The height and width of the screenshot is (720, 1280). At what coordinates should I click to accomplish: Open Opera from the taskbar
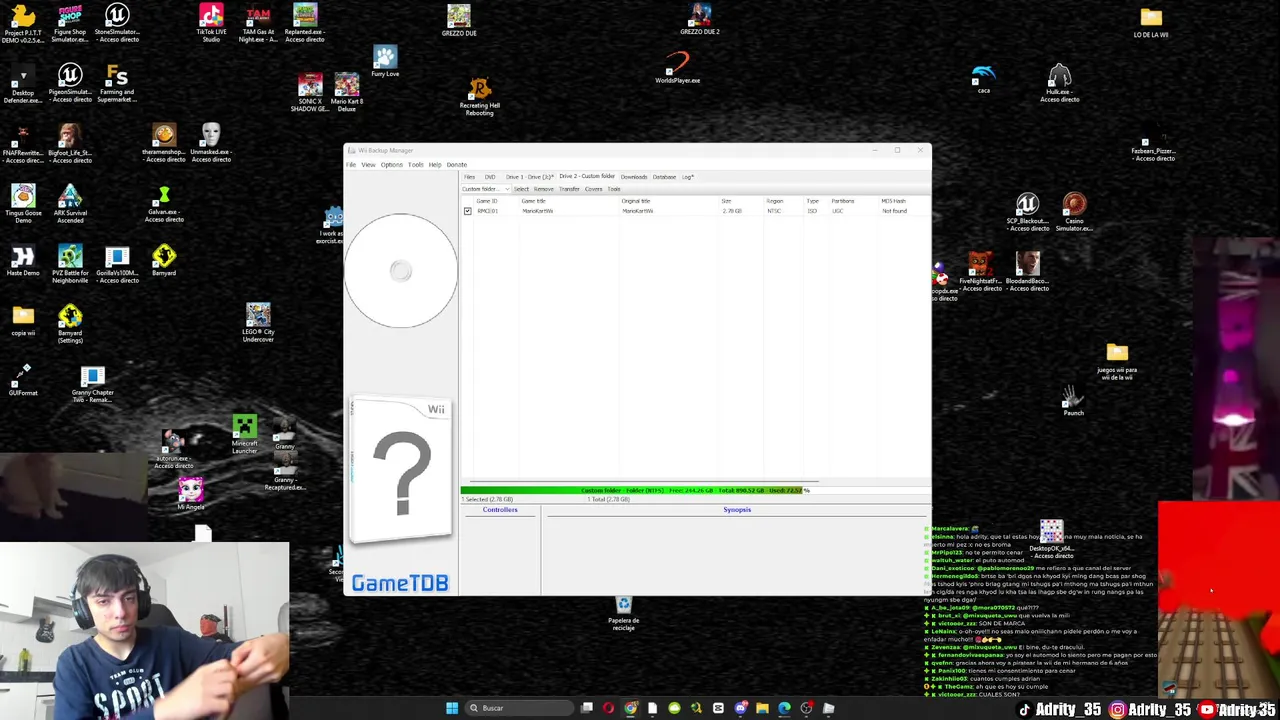608,708
